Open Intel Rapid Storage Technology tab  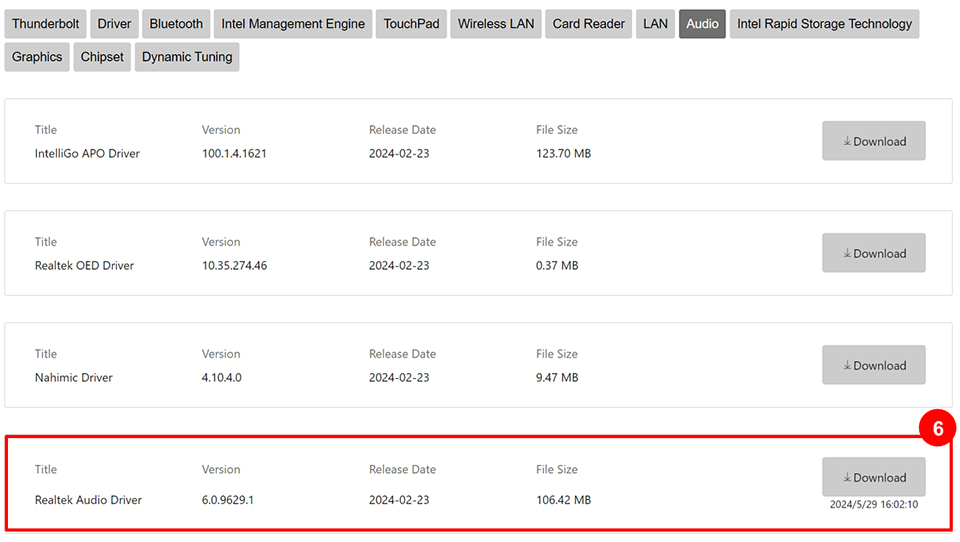click(x=824, y=24)
